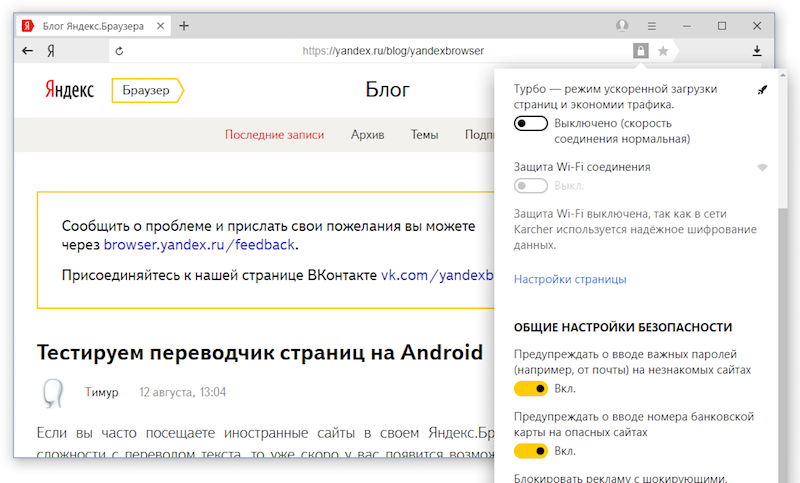800x483 pixels.
Task: Maximize the browser window
Action: [722, 26]
